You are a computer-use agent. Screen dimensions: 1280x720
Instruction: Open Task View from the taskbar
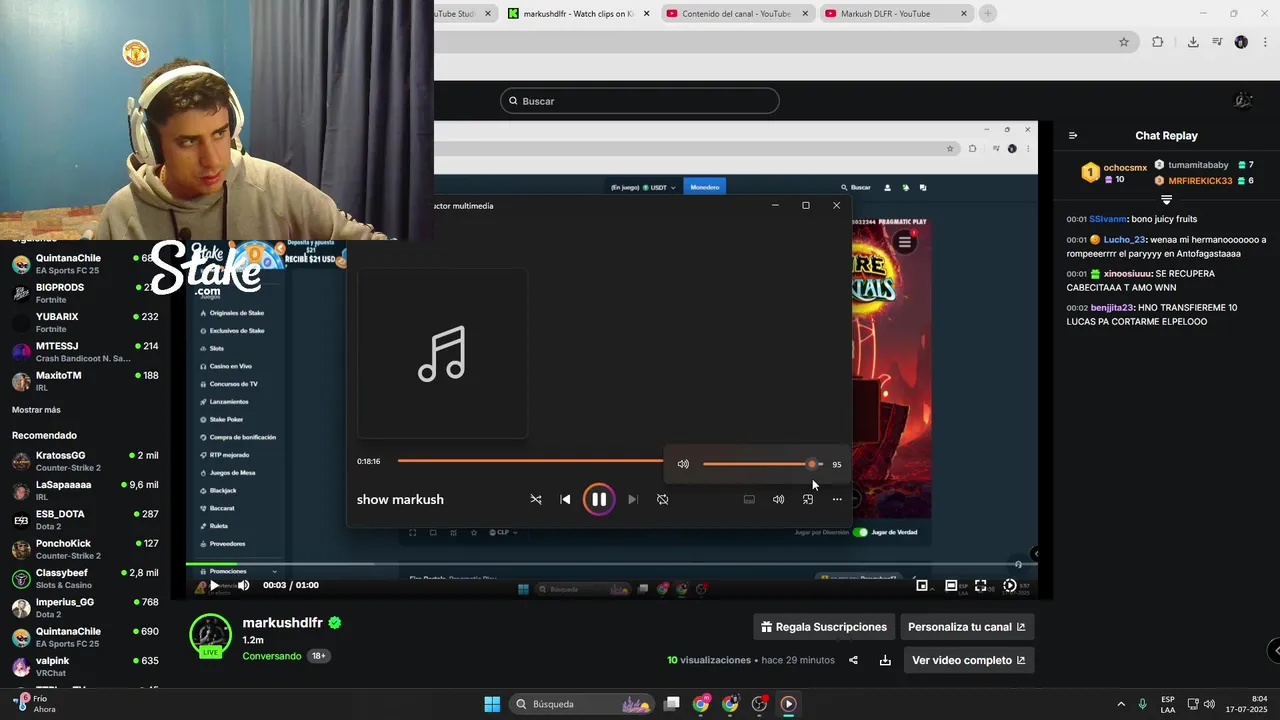point(672,704)
